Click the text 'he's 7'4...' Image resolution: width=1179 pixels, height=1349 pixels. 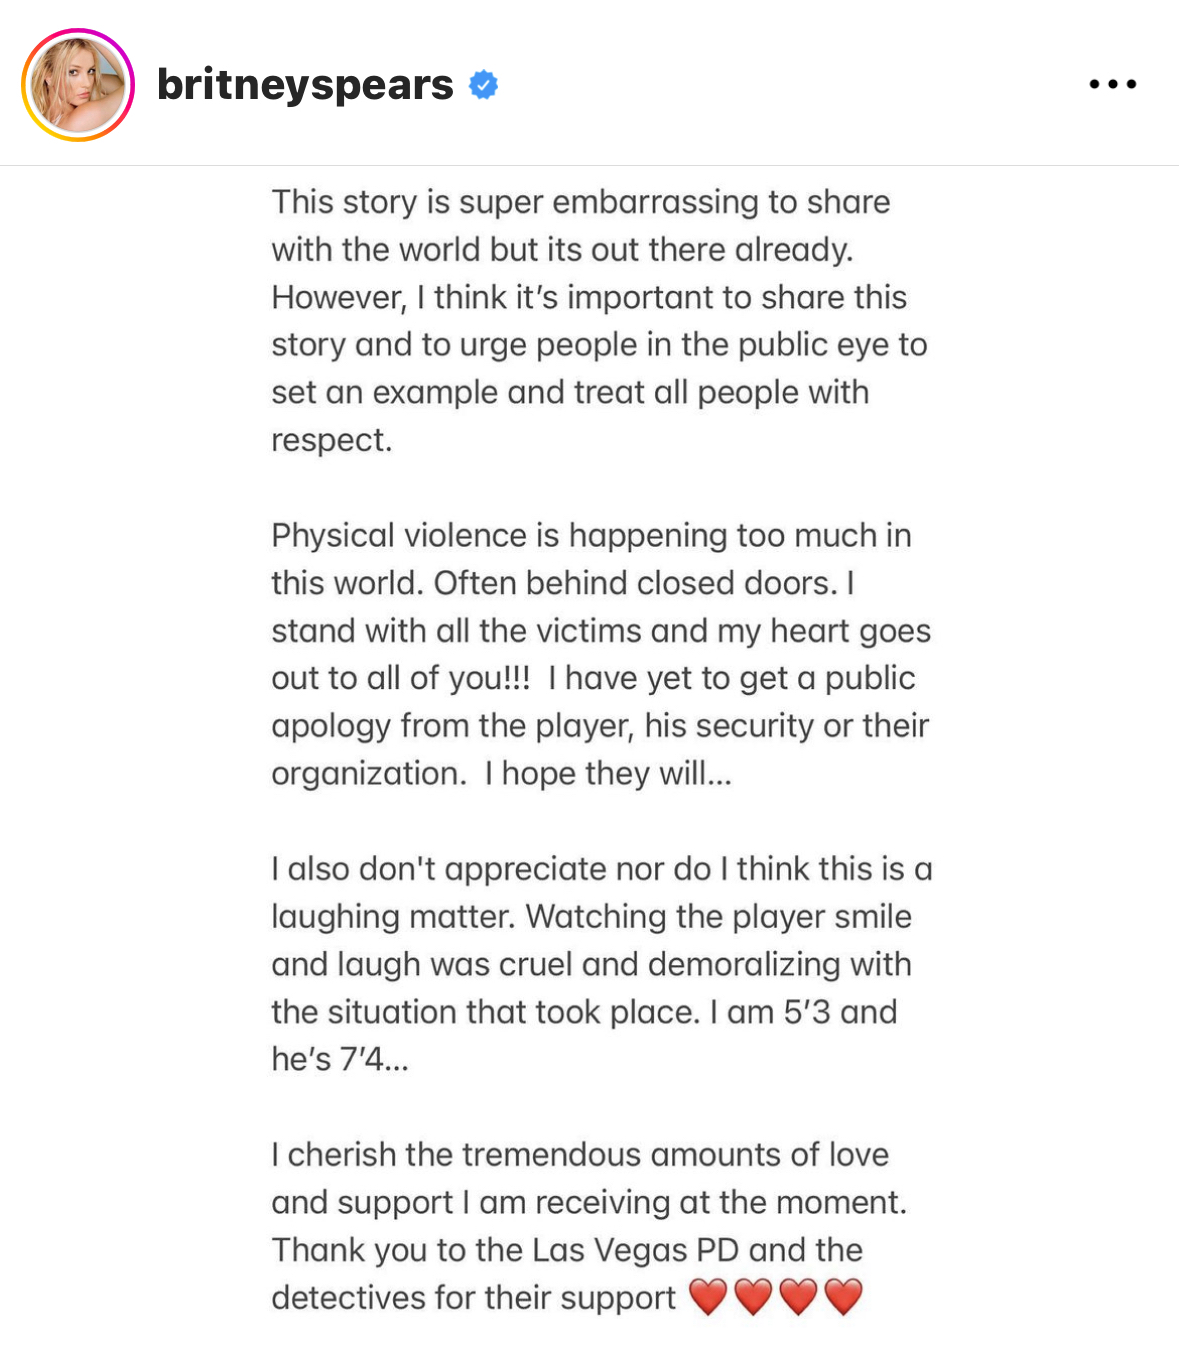pos(340,1059)
